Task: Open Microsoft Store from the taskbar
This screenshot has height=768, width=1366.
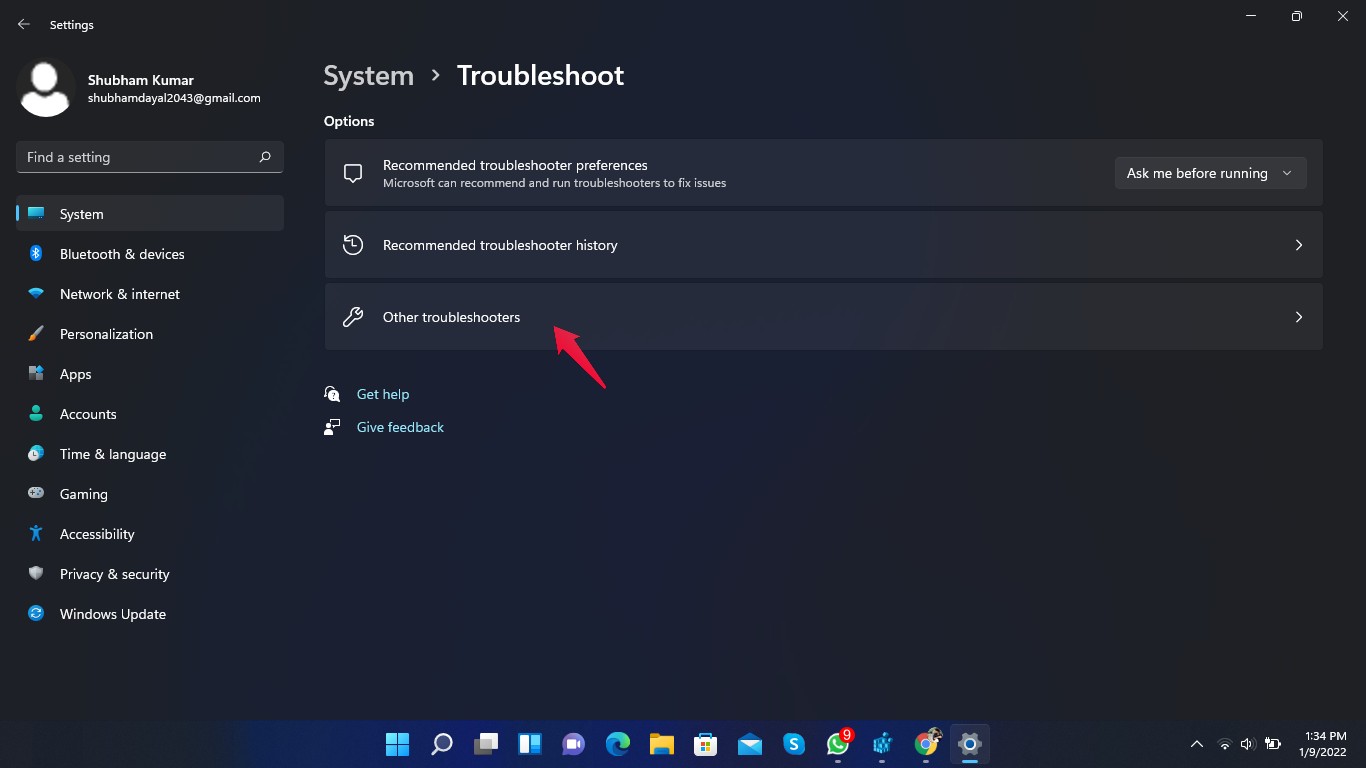Action: 705,744
